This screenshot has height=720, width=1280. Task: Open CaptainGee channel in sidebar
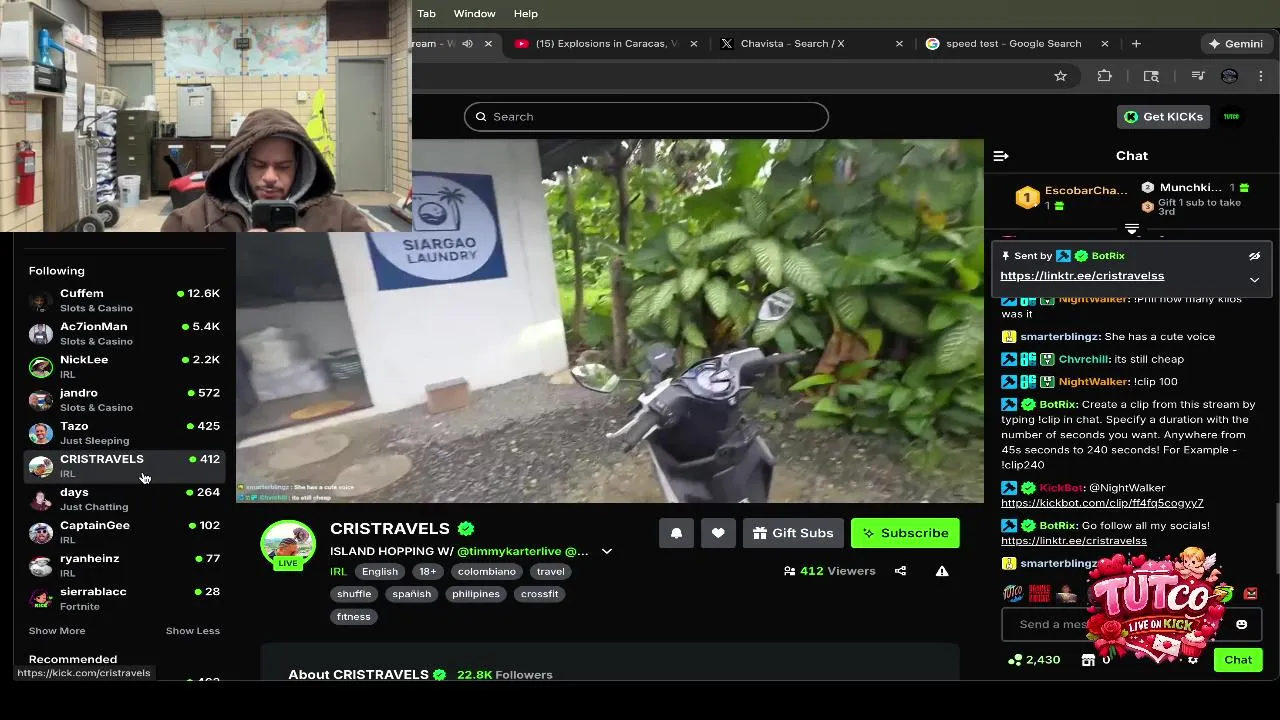124,531
